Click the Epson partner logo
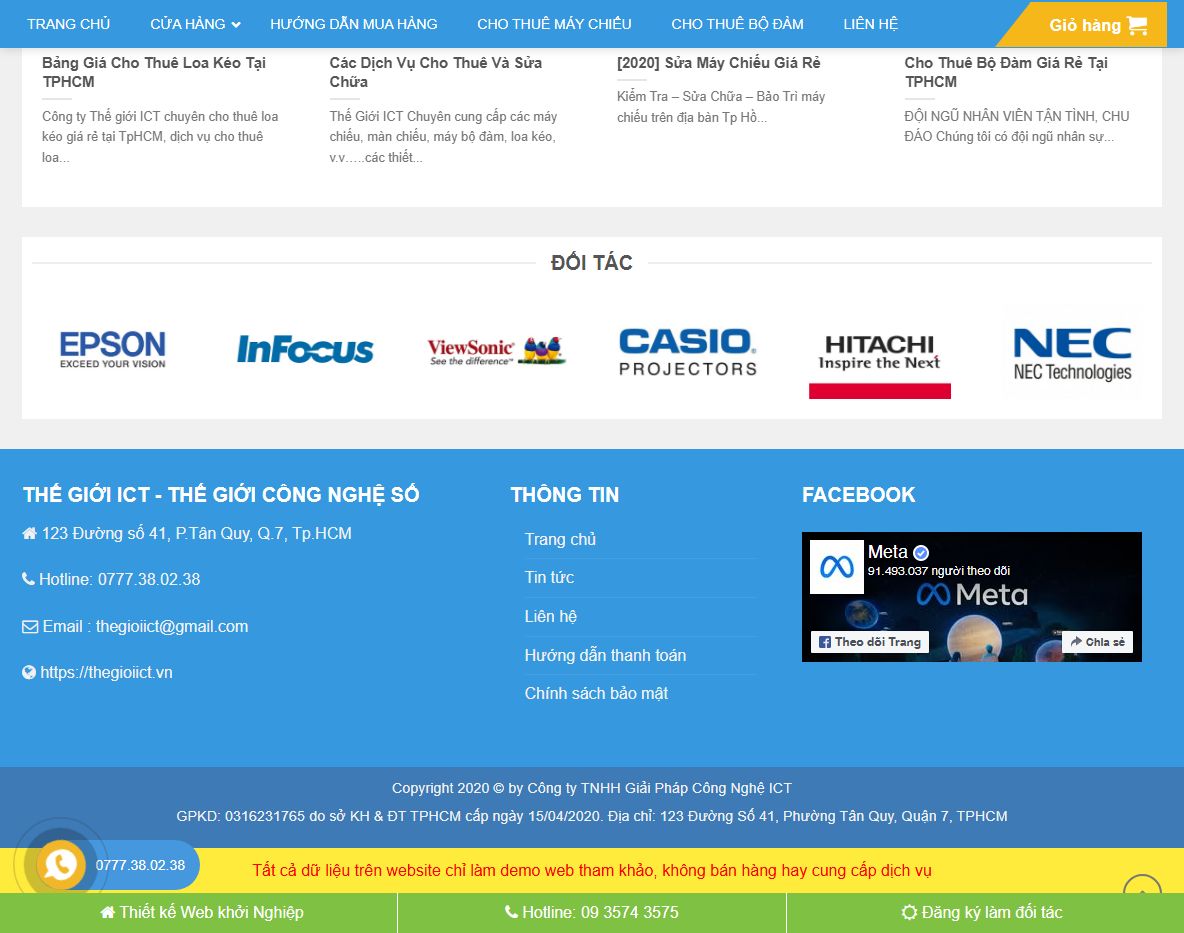Viewport: 1184px width, 933px height. tap(113, 349)
